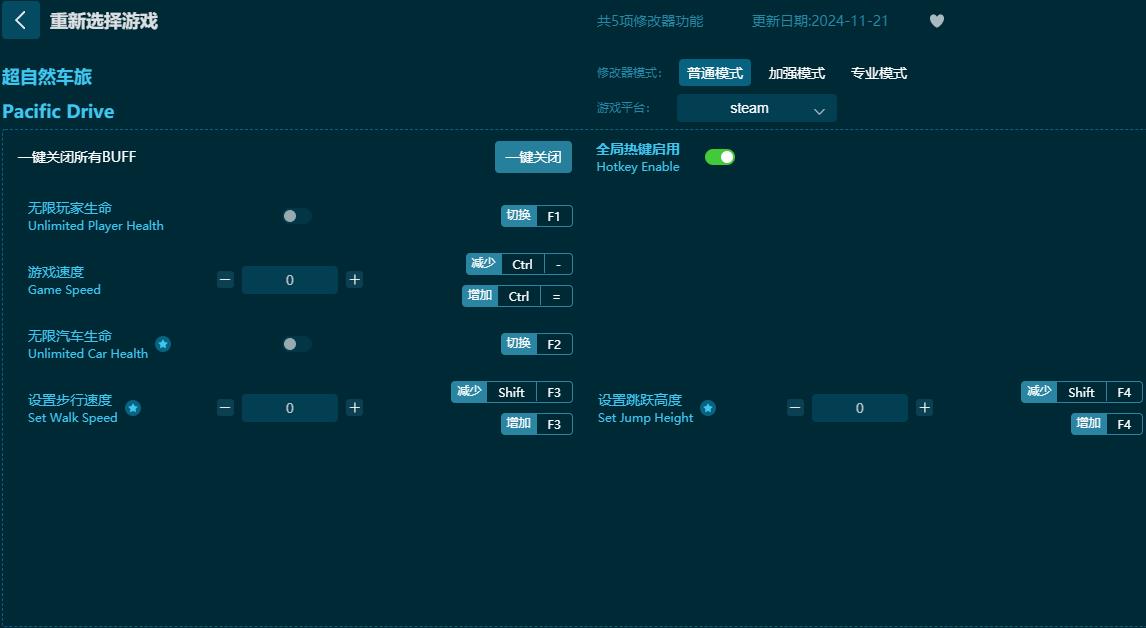The image size is (1146, 628).
Task: Click the 一键关闭 button
Action: [534, 157]
